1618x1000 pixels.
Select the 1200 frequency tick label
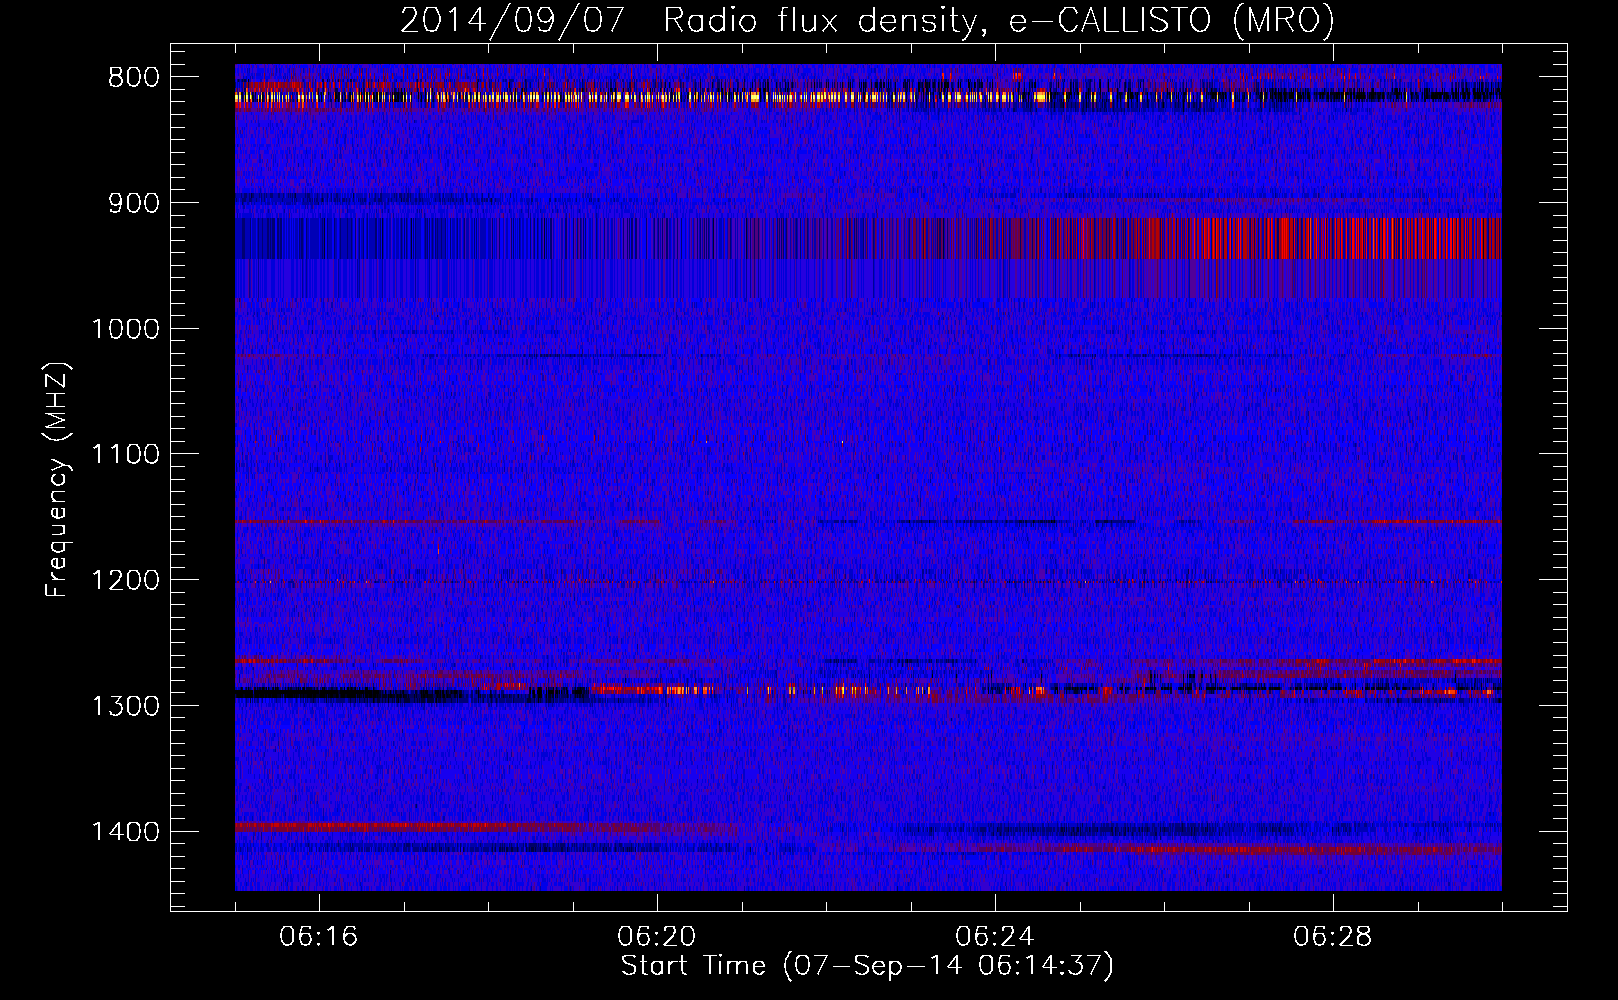click(x=125, y=581)
